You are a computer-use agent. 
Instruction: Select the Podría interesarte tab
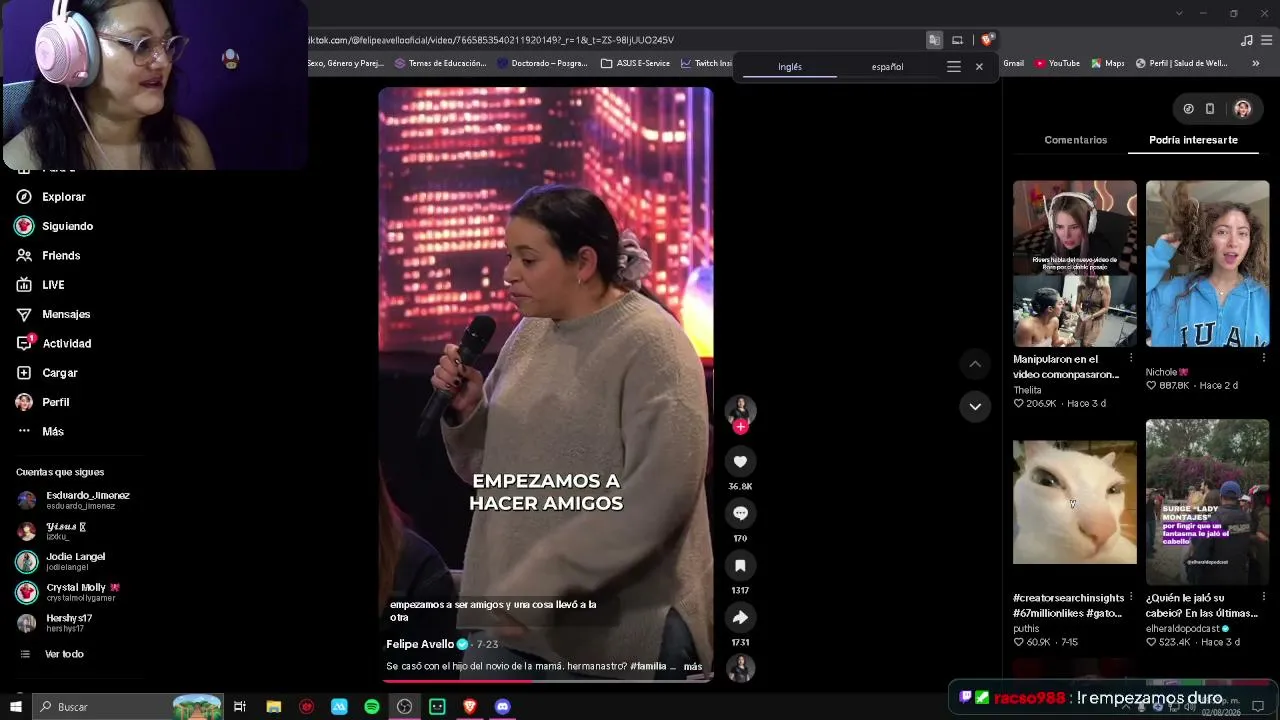[x=1193, y=140]
